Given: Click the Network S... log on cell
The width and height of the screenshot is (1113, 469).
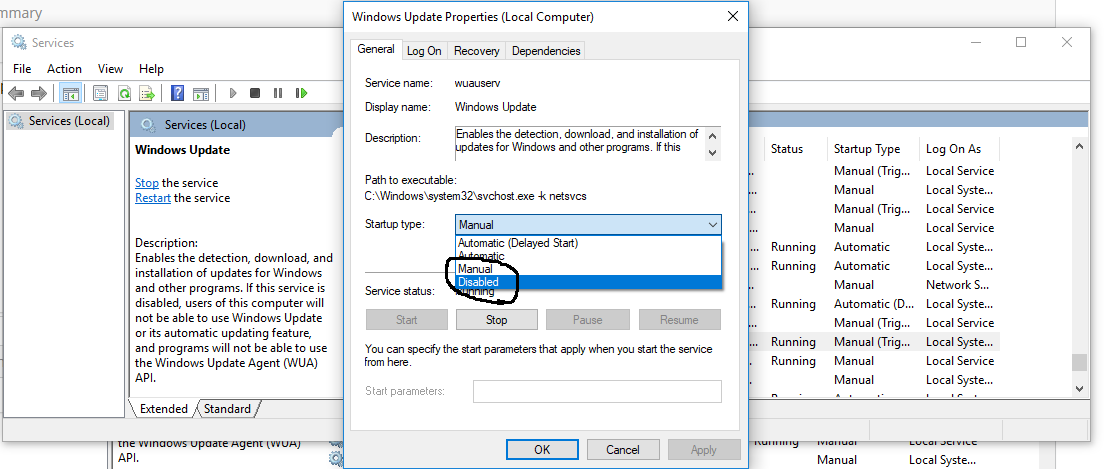Looking at the screenshot, I should pos(958,285).
